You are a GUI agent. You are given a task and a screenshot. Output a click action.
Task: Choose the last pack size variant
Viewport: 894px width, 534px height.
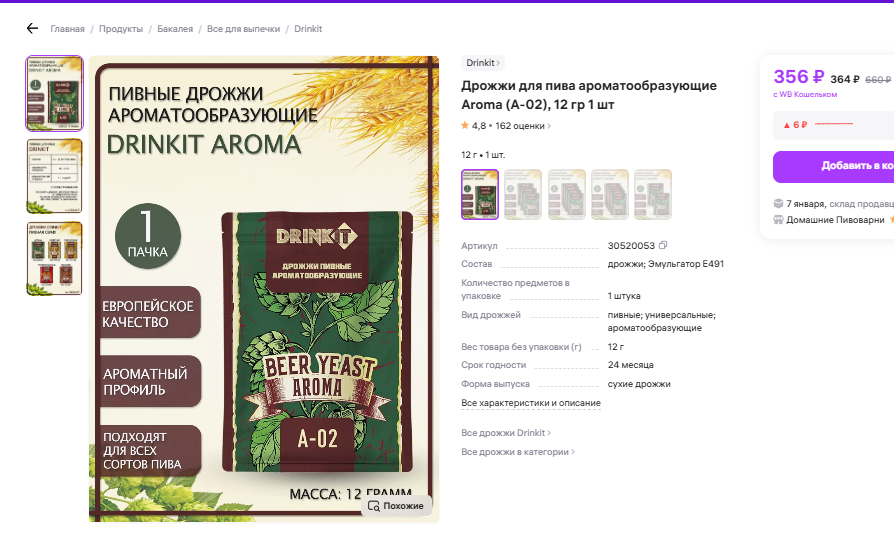tap(653, 194)
